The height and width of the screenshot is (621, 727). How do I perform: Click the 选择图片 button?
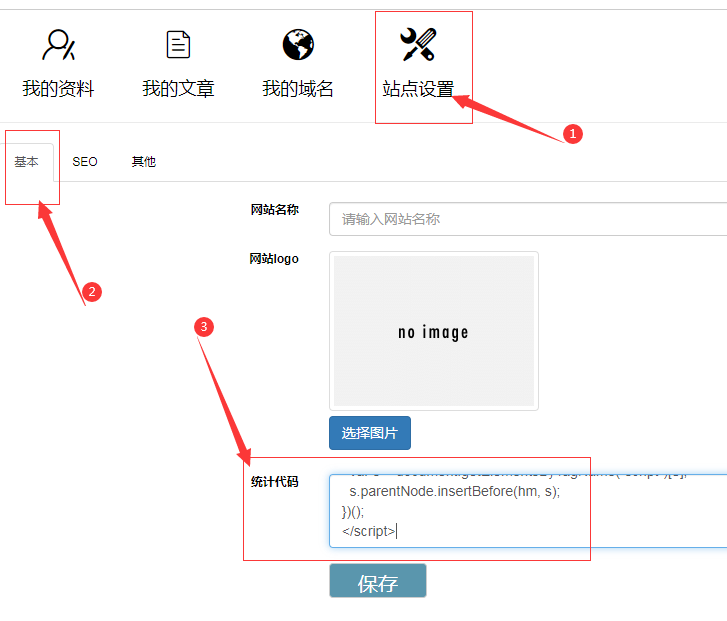tap(370, 433)
